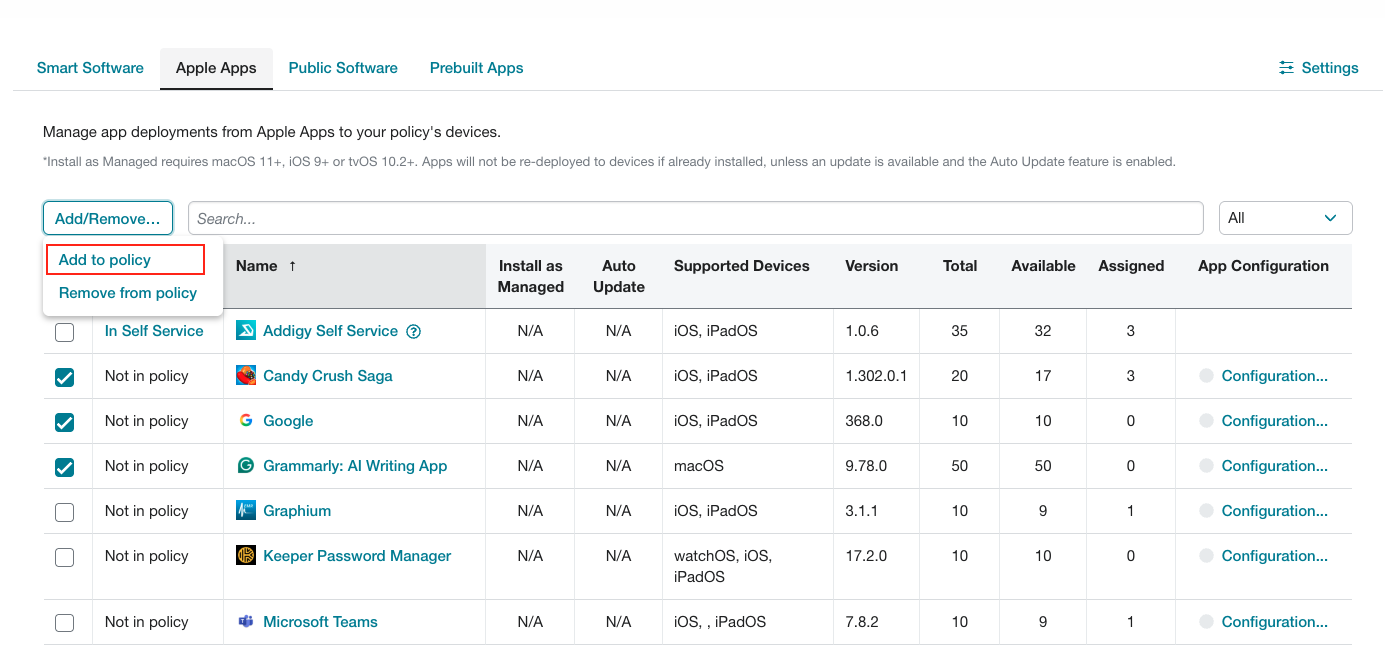Click version 1.302.0.1 cell
This screenshot has width=1385, height=645.
876,376
